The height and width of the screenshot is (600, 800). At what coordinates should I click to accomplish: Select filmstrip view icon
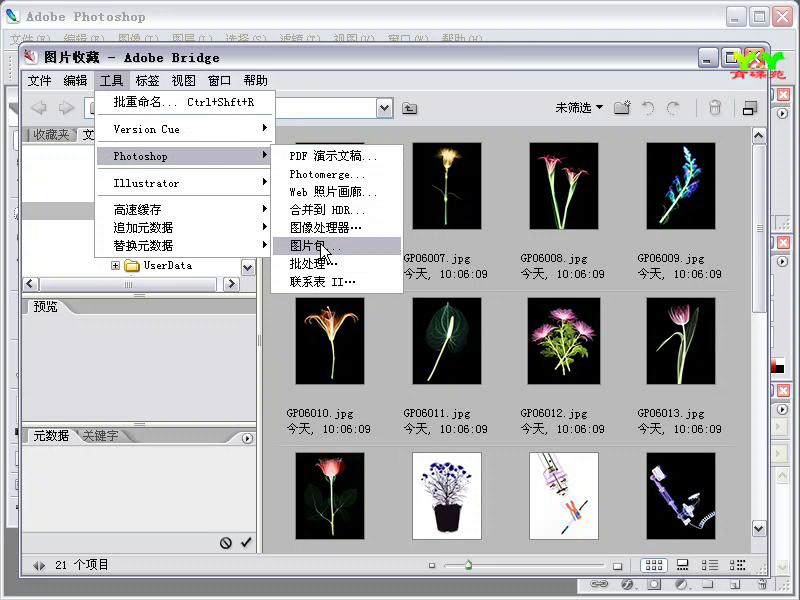(682, 565)
